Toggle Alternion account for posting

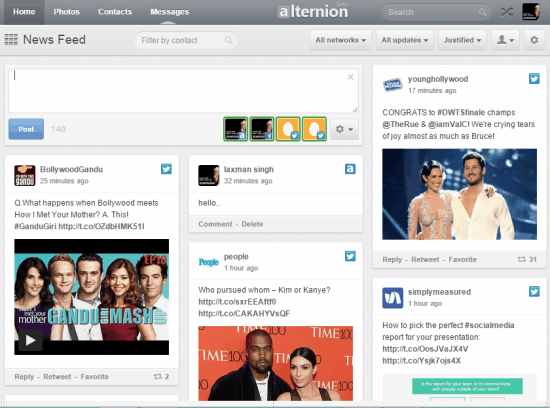tap(236, 129)
